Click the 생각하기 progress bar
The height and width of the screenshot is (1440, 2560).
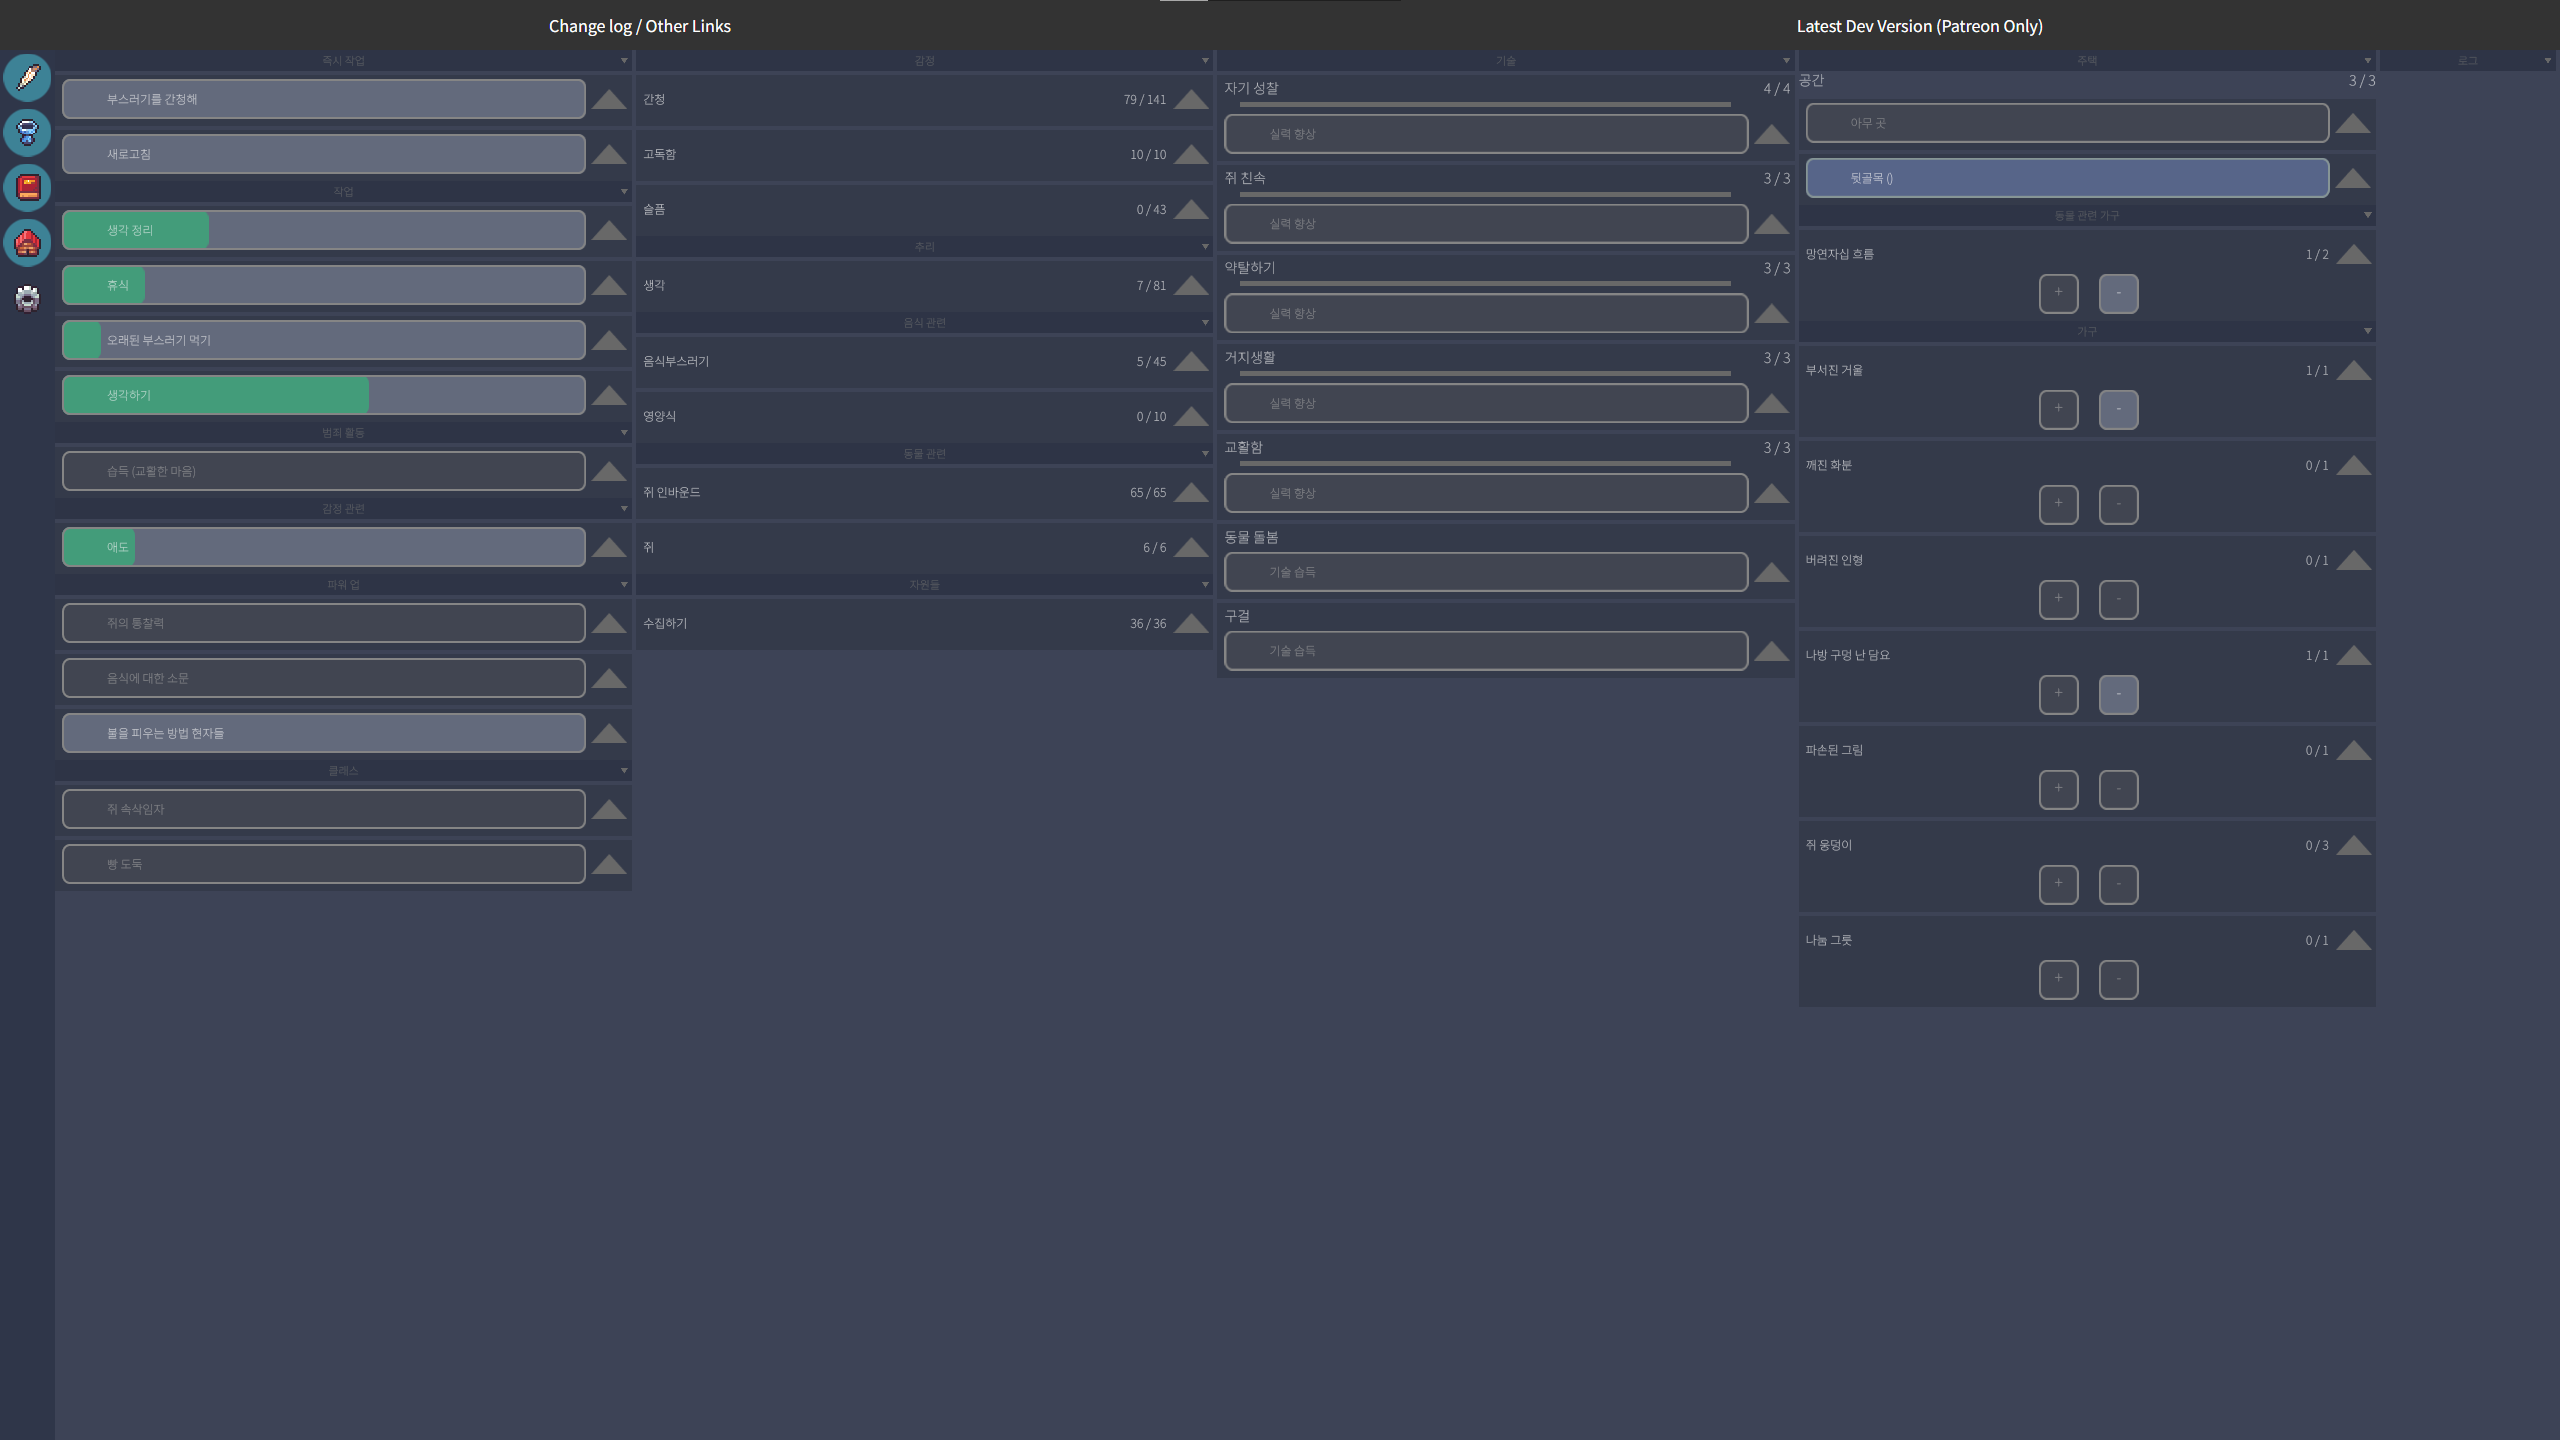[x=323, y=395]
